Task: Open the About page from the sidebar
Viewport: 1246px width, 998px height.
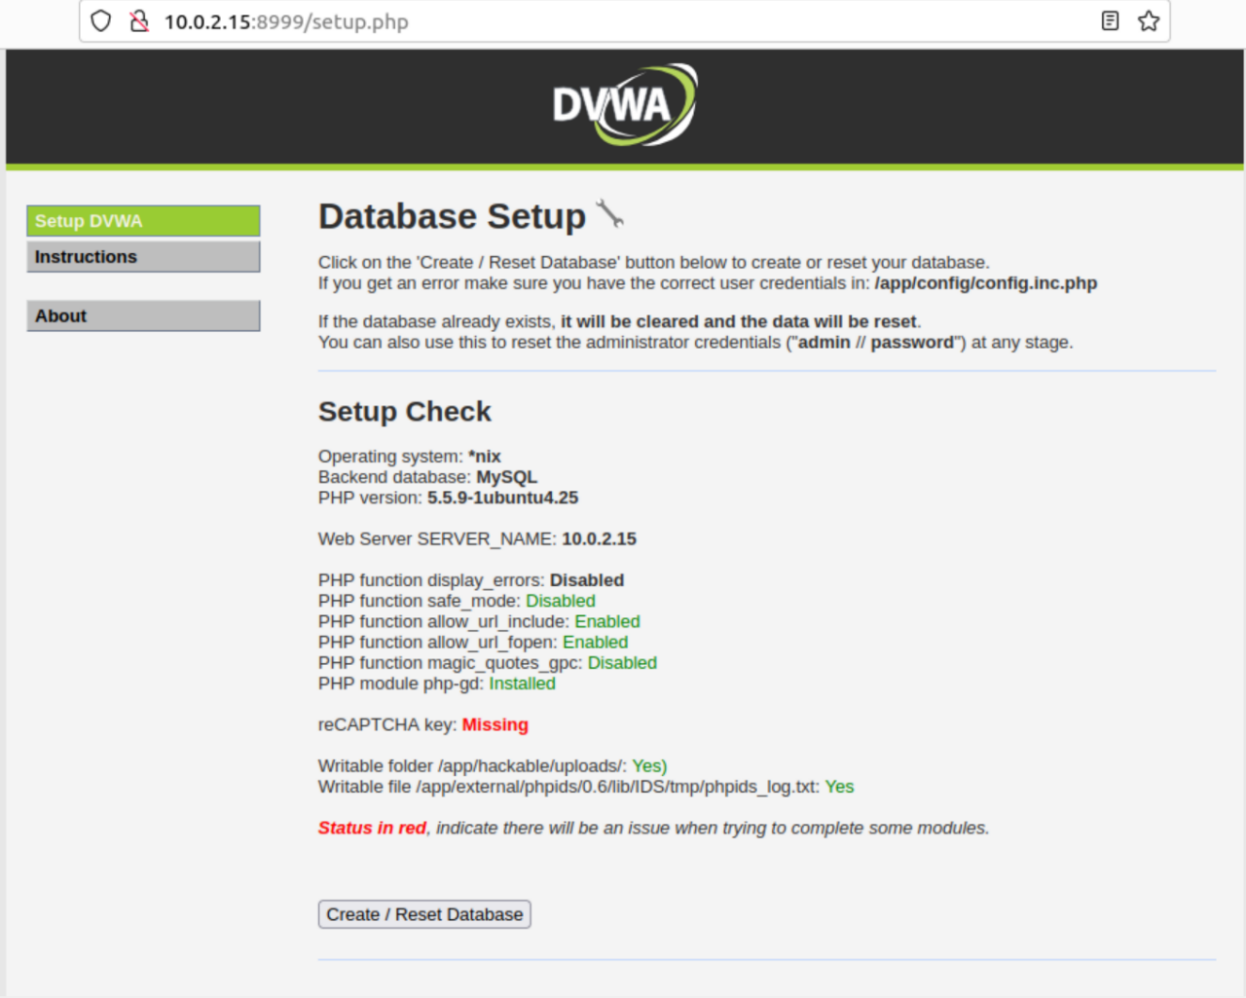Action: point(143,316)
